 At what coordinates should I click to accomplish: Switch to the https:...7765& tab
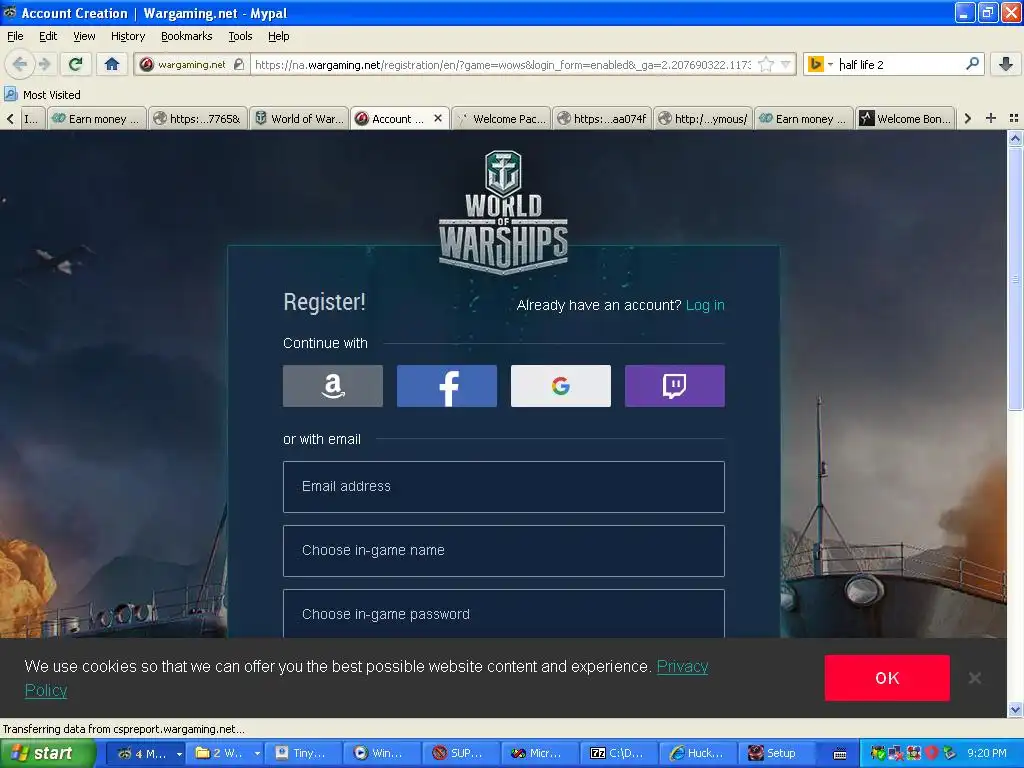pyautogui.click(x=198, y=118)
